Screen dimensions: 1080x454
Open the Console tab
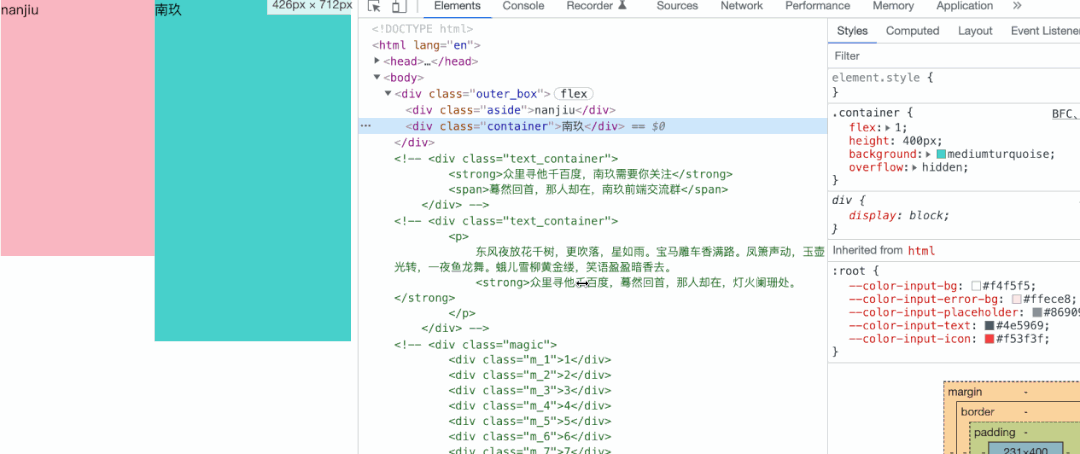pyautogui.click(x=523, y=6)
